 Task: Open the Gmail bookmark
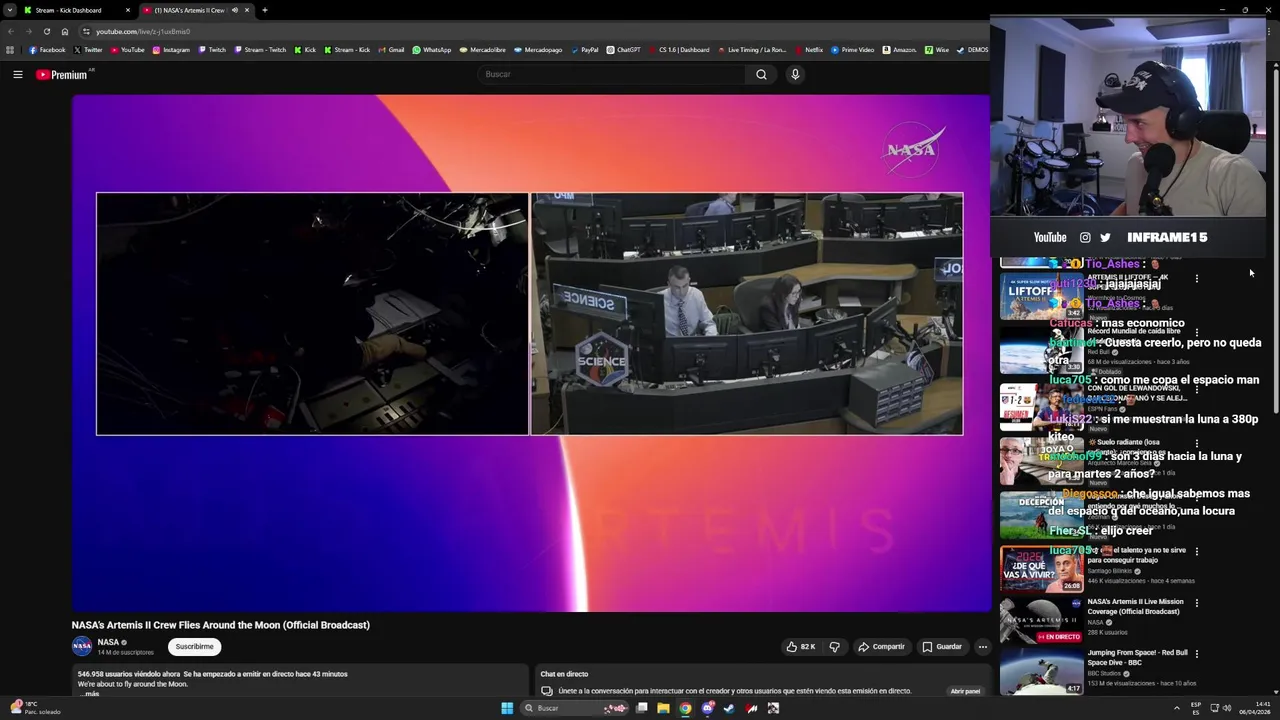(391, 50)
